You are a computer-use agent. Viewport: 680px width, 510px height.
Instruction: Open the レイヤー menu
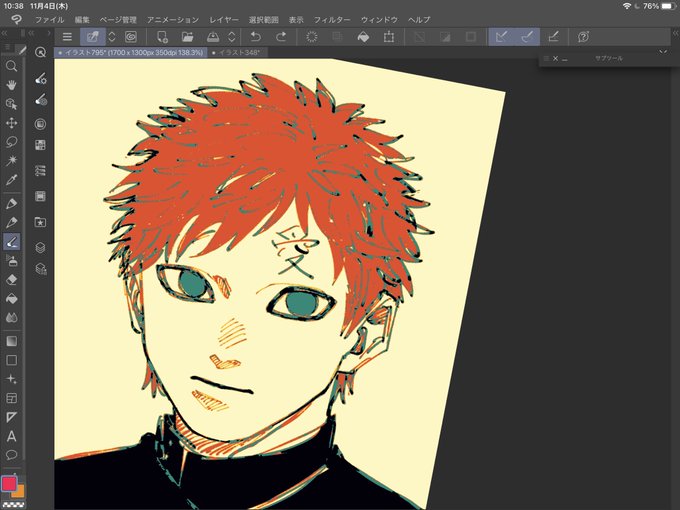point(224,20)
